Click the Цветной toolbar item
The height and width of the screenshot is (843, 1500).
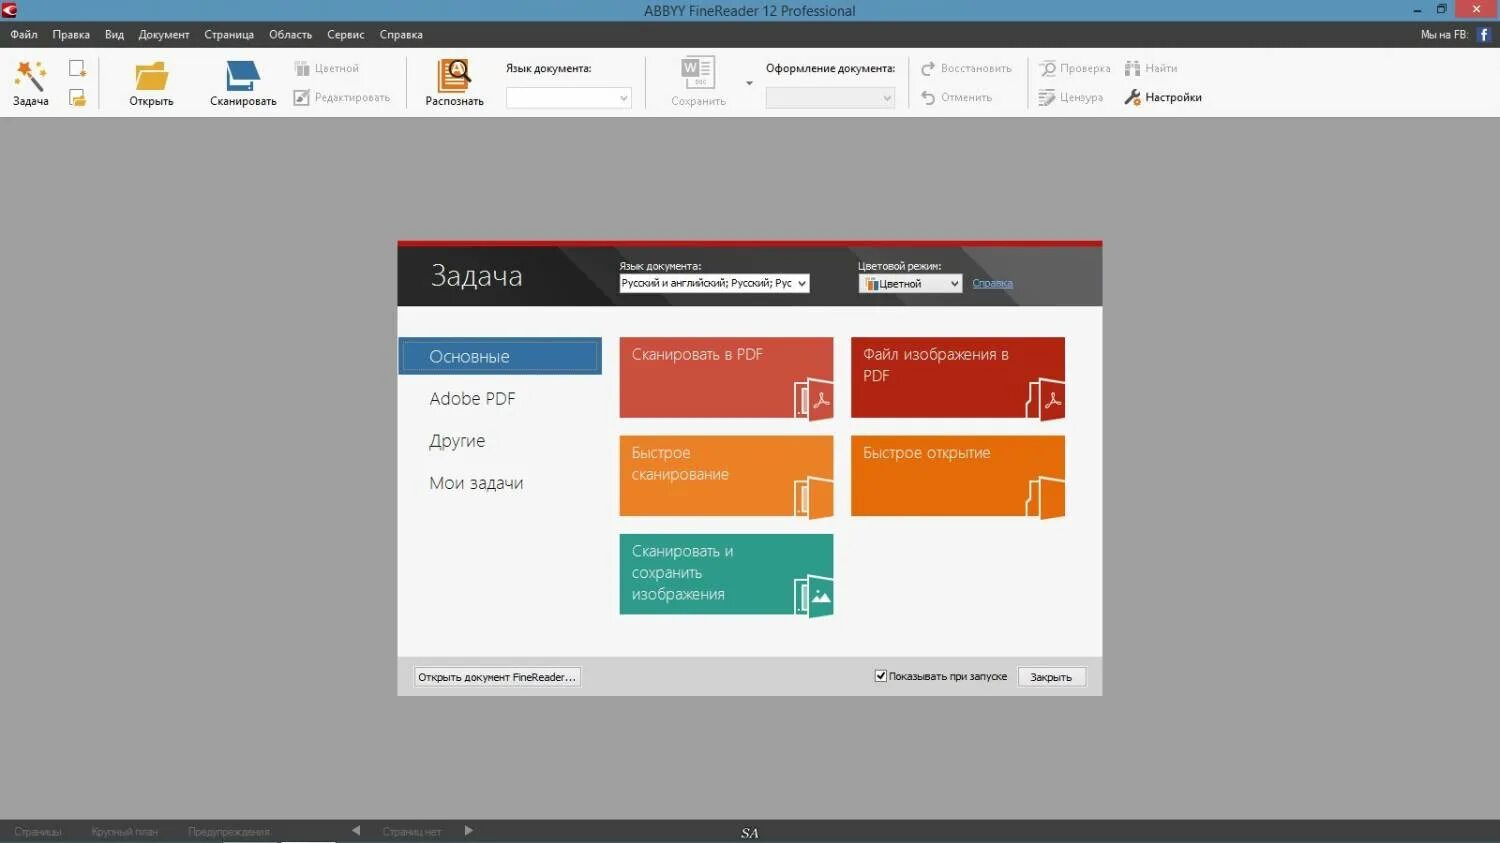(x=327, y=68)
